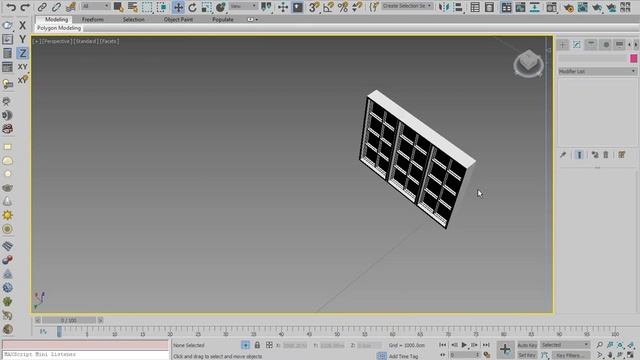Screen dimensions: 640x360
Task: Switch to the Object Paint ribbon tab
Action: tap(178, 19)
